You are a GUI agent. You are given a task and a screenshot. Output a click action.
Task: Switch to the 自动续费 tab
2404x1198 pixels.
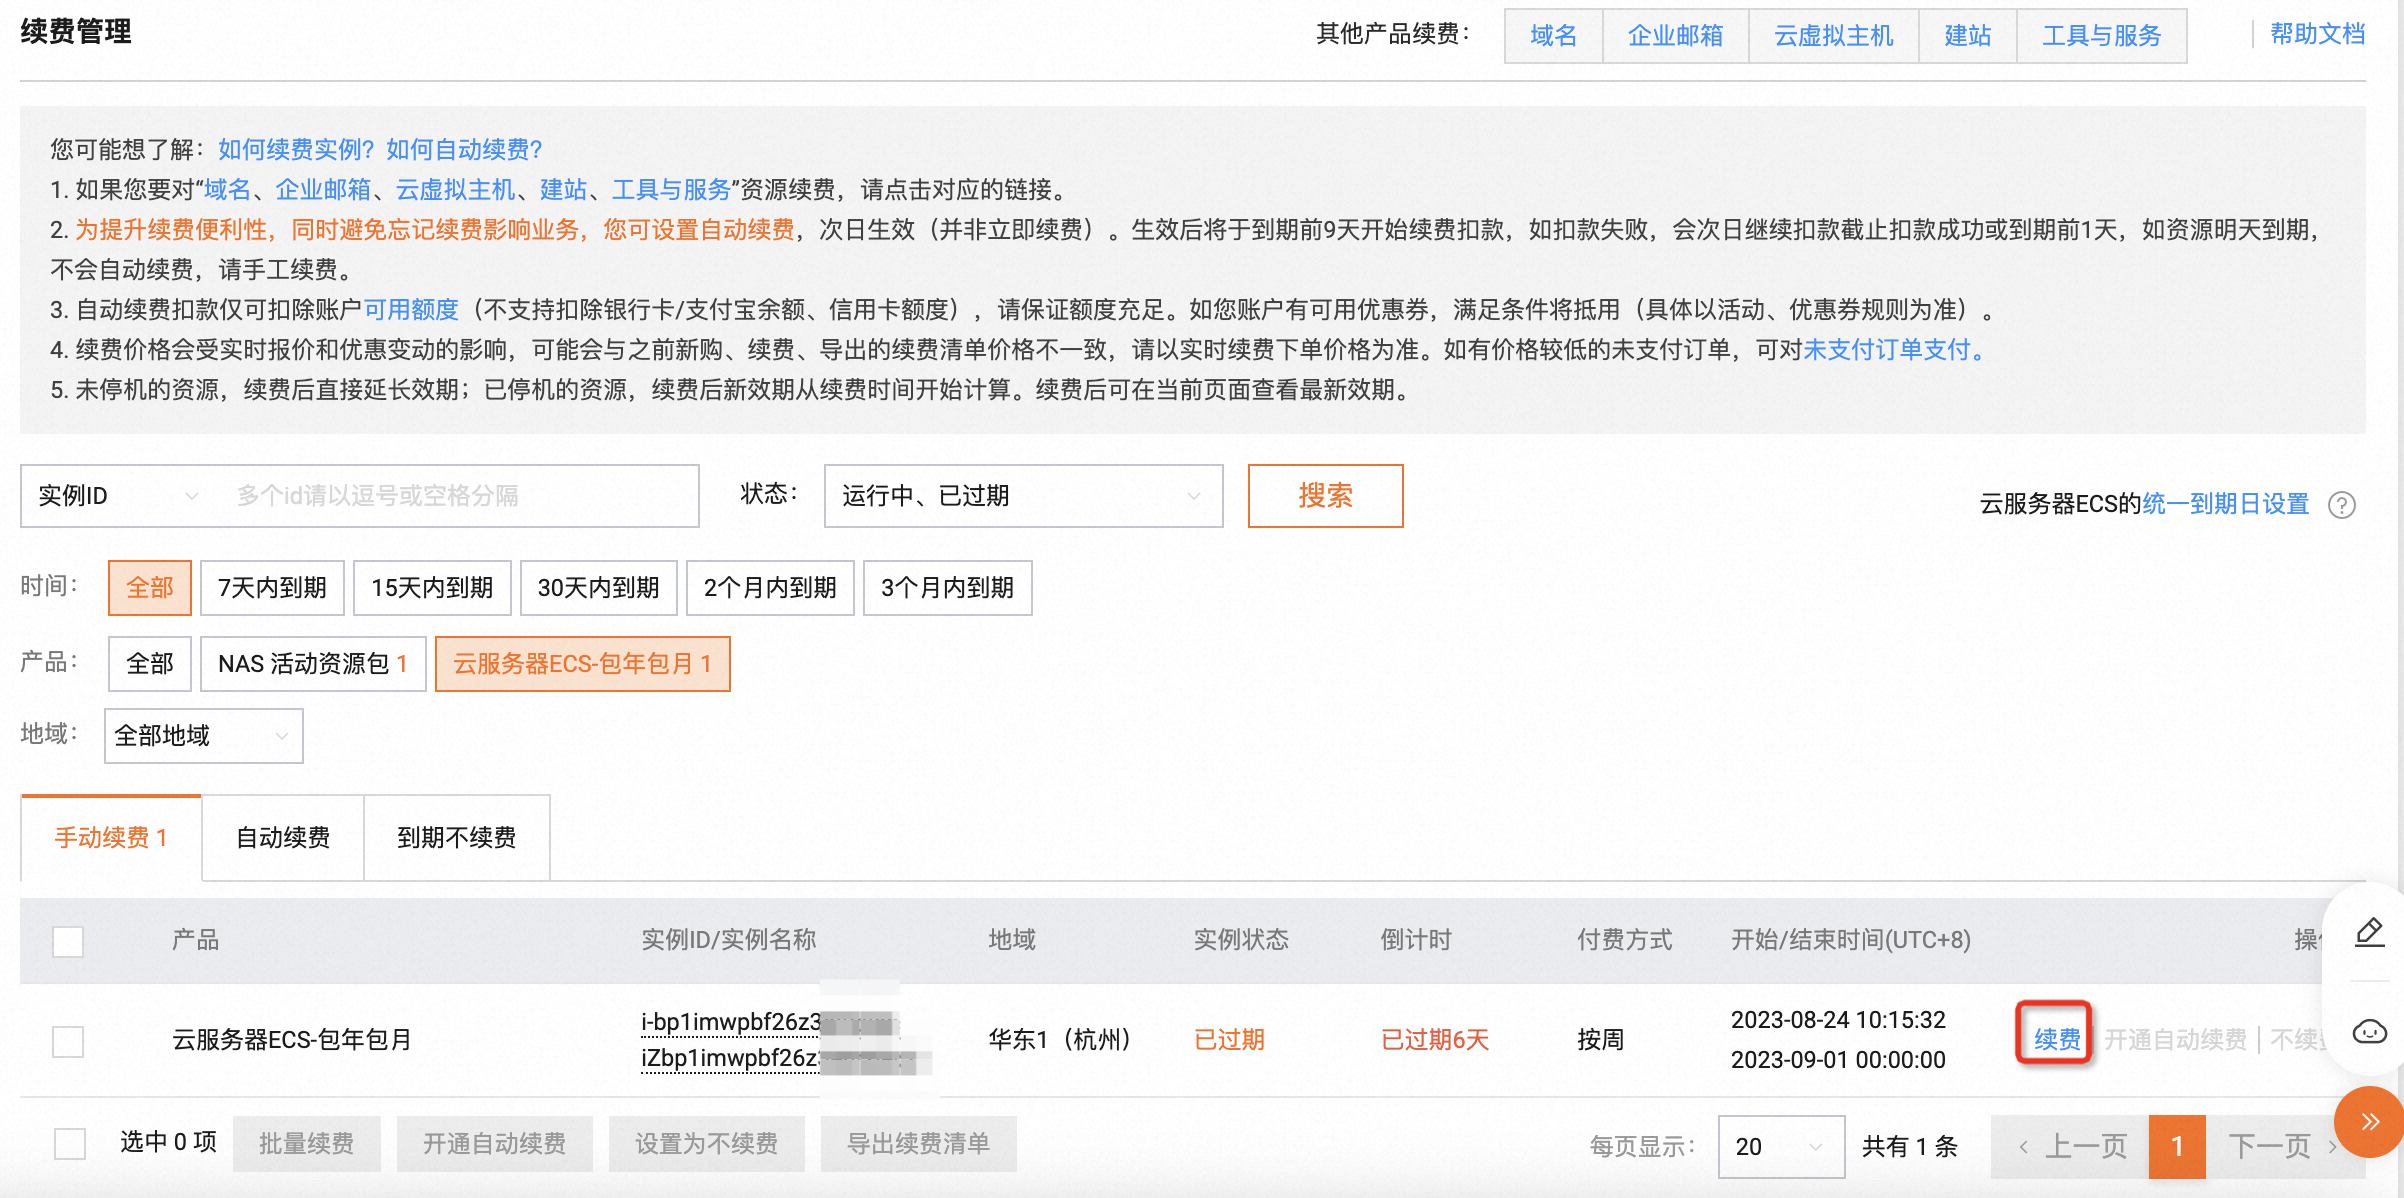click(283, 838)
